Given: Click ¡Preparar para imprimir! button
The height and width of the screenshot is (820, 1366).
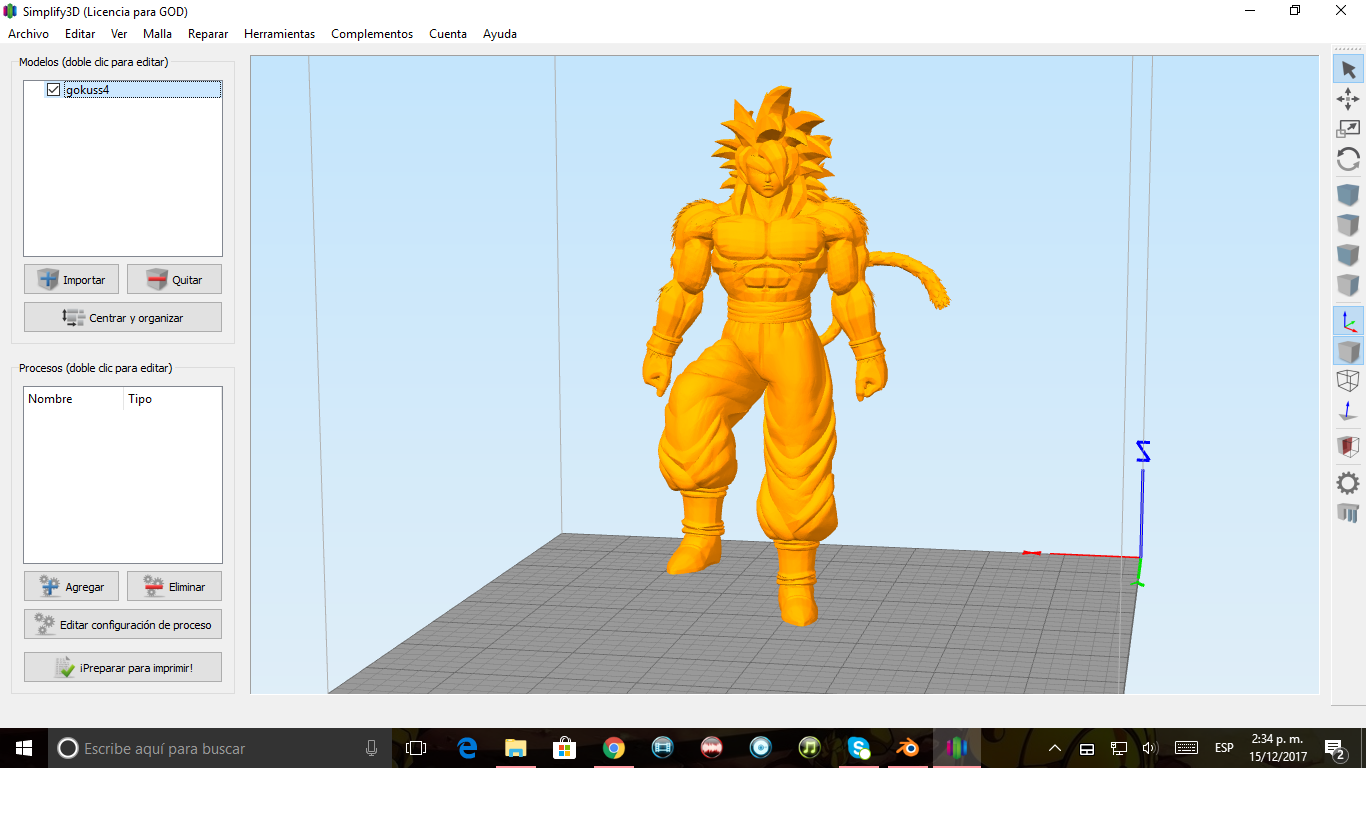Looking at the screenshot, I should pyautogui.click(x=123, y=667).
